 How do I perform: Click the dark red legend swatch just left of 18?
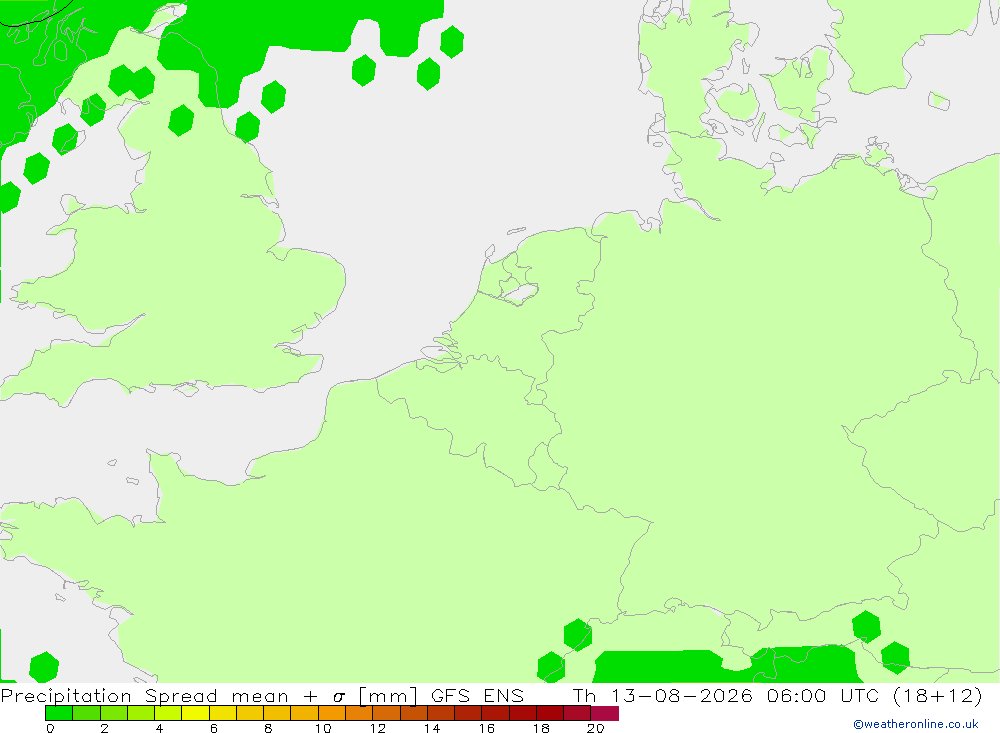pyautogui.click(x=523, y=713)
